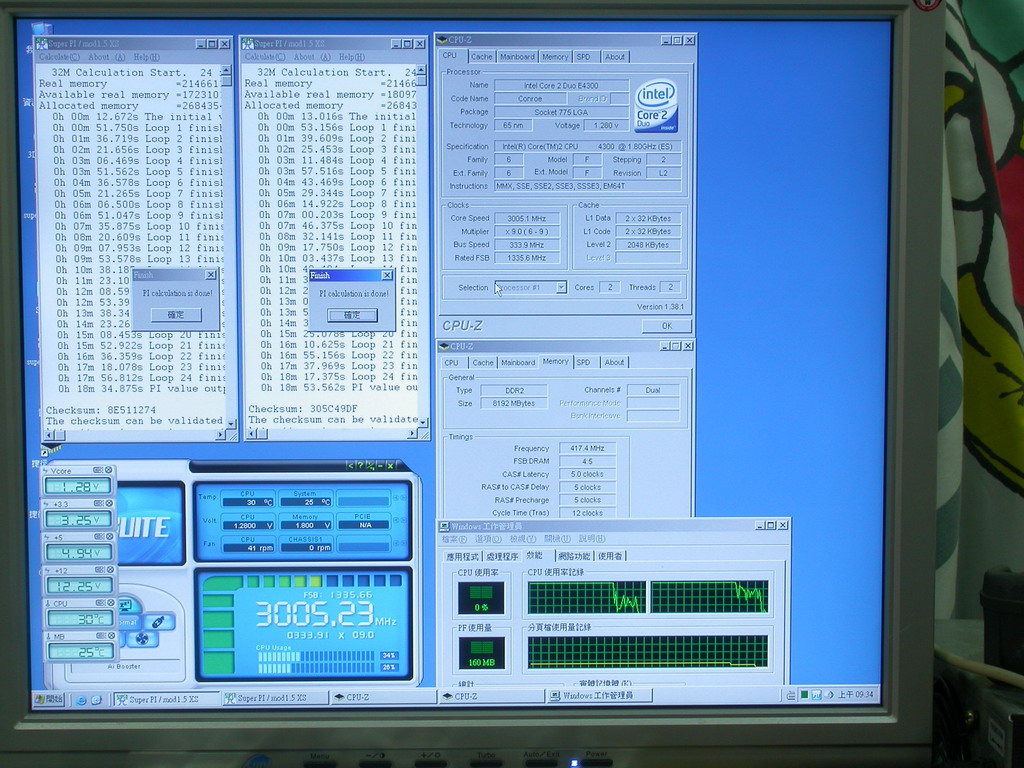Open settings icon of MB temperature panel
Viewport: 1024px width, 768px height.
click(101, 635)
